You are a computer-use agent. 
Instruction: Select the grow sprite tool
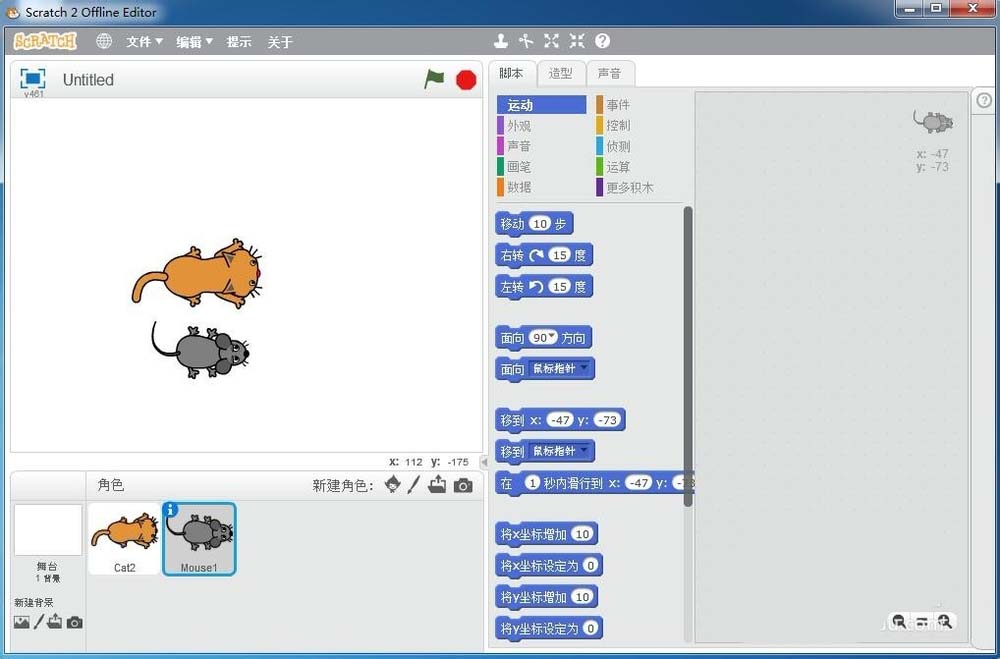point(551,41)
